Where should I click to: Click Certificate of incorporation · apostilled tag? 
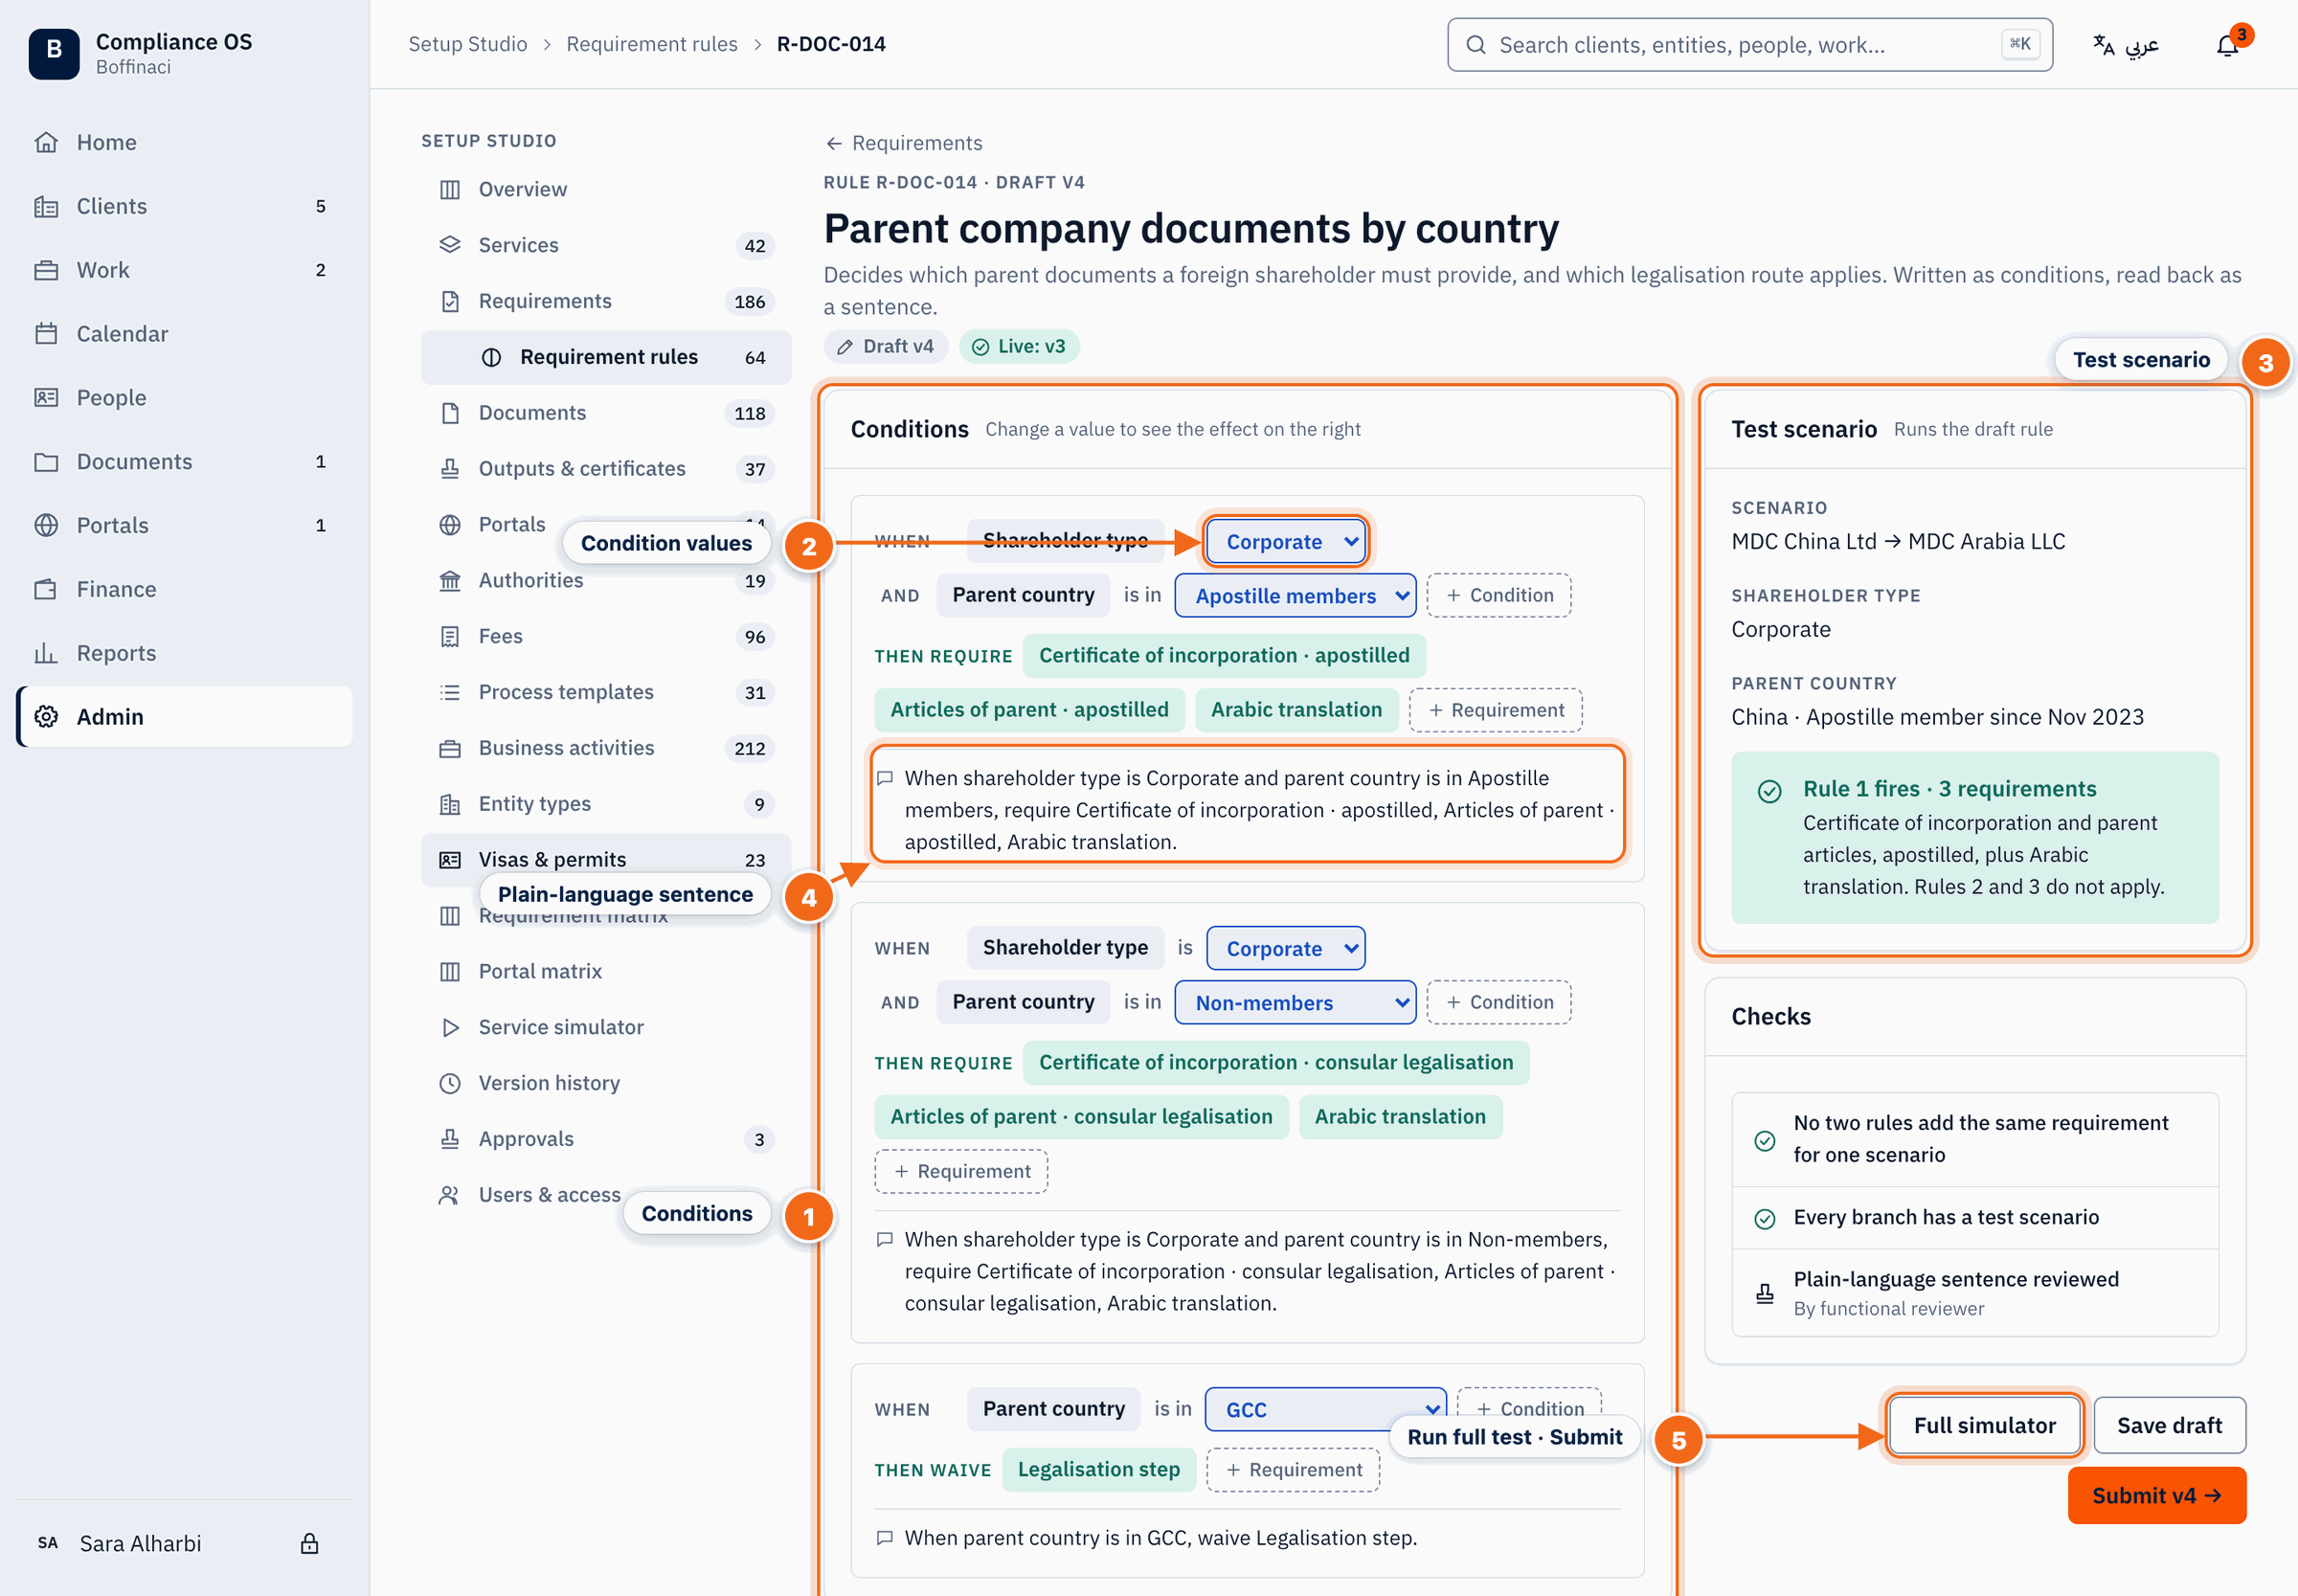tap(1224, 655)
